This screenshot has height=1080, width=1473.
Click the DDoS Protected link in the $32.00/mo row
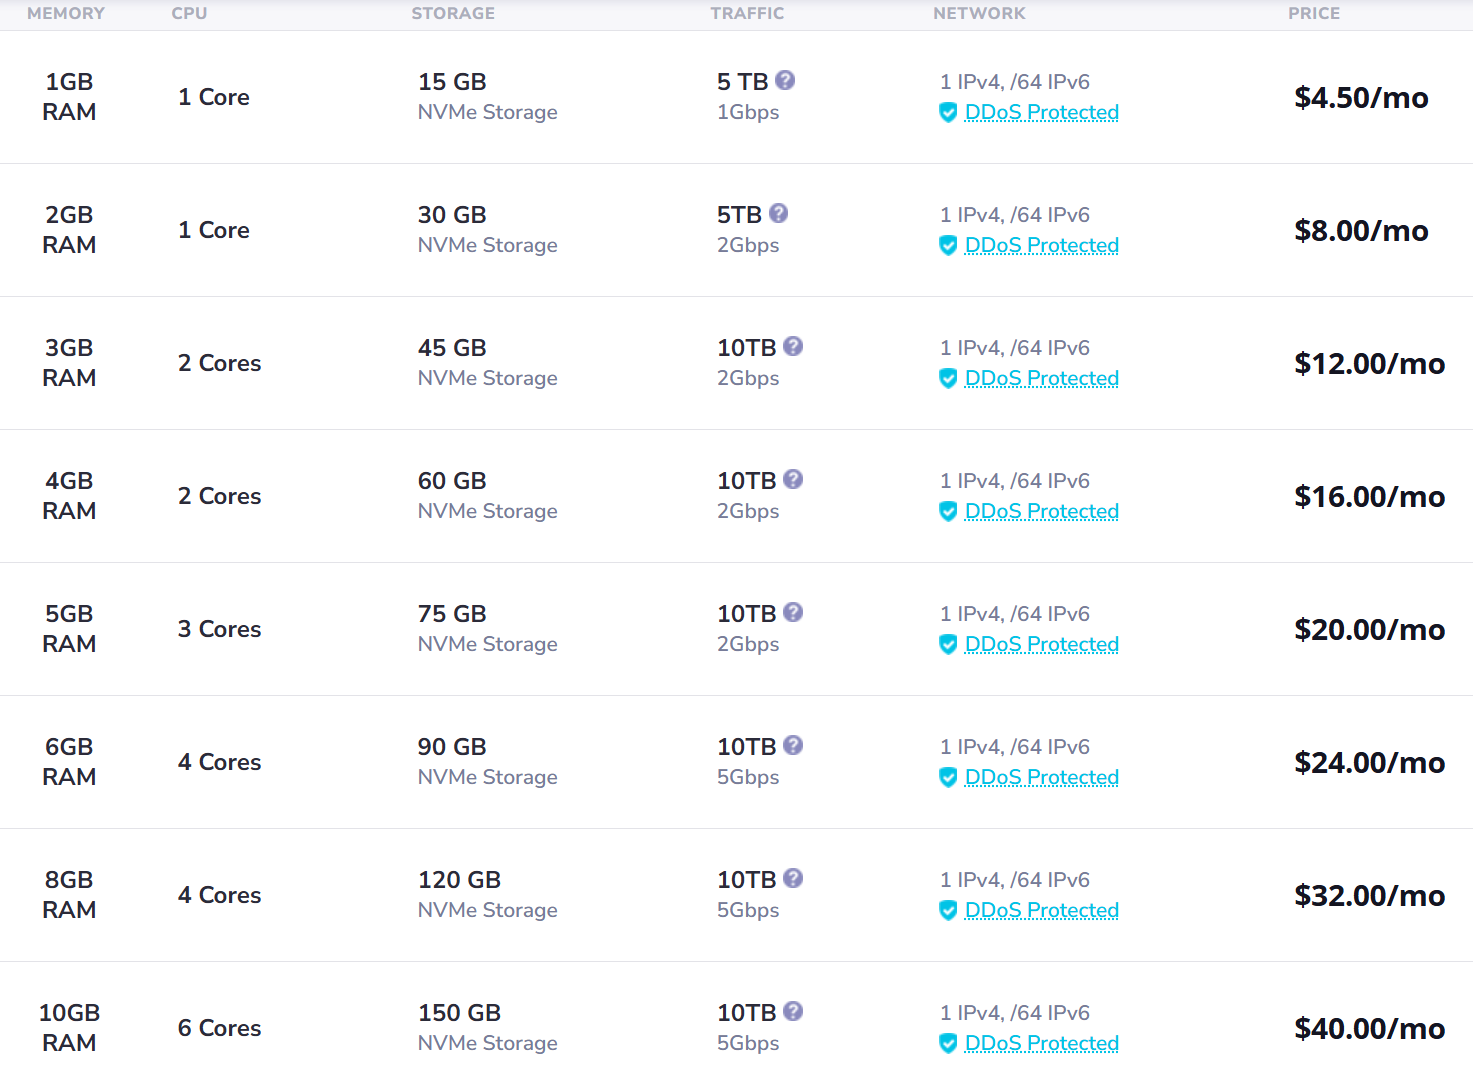point(1042,910)
